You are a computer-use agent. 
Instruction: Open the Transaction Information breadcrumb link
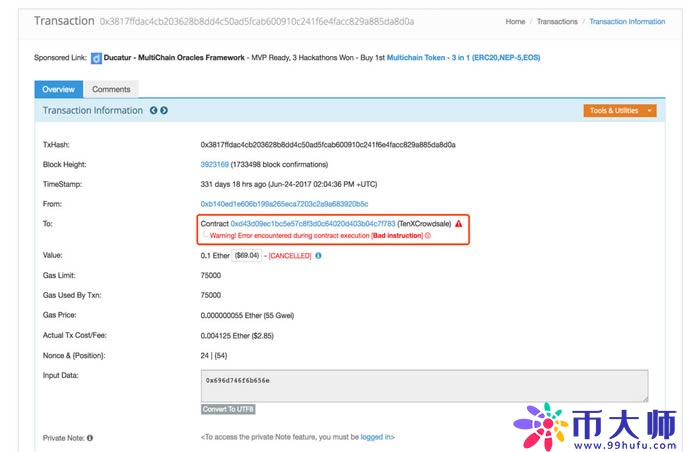(x=627, y=21)
